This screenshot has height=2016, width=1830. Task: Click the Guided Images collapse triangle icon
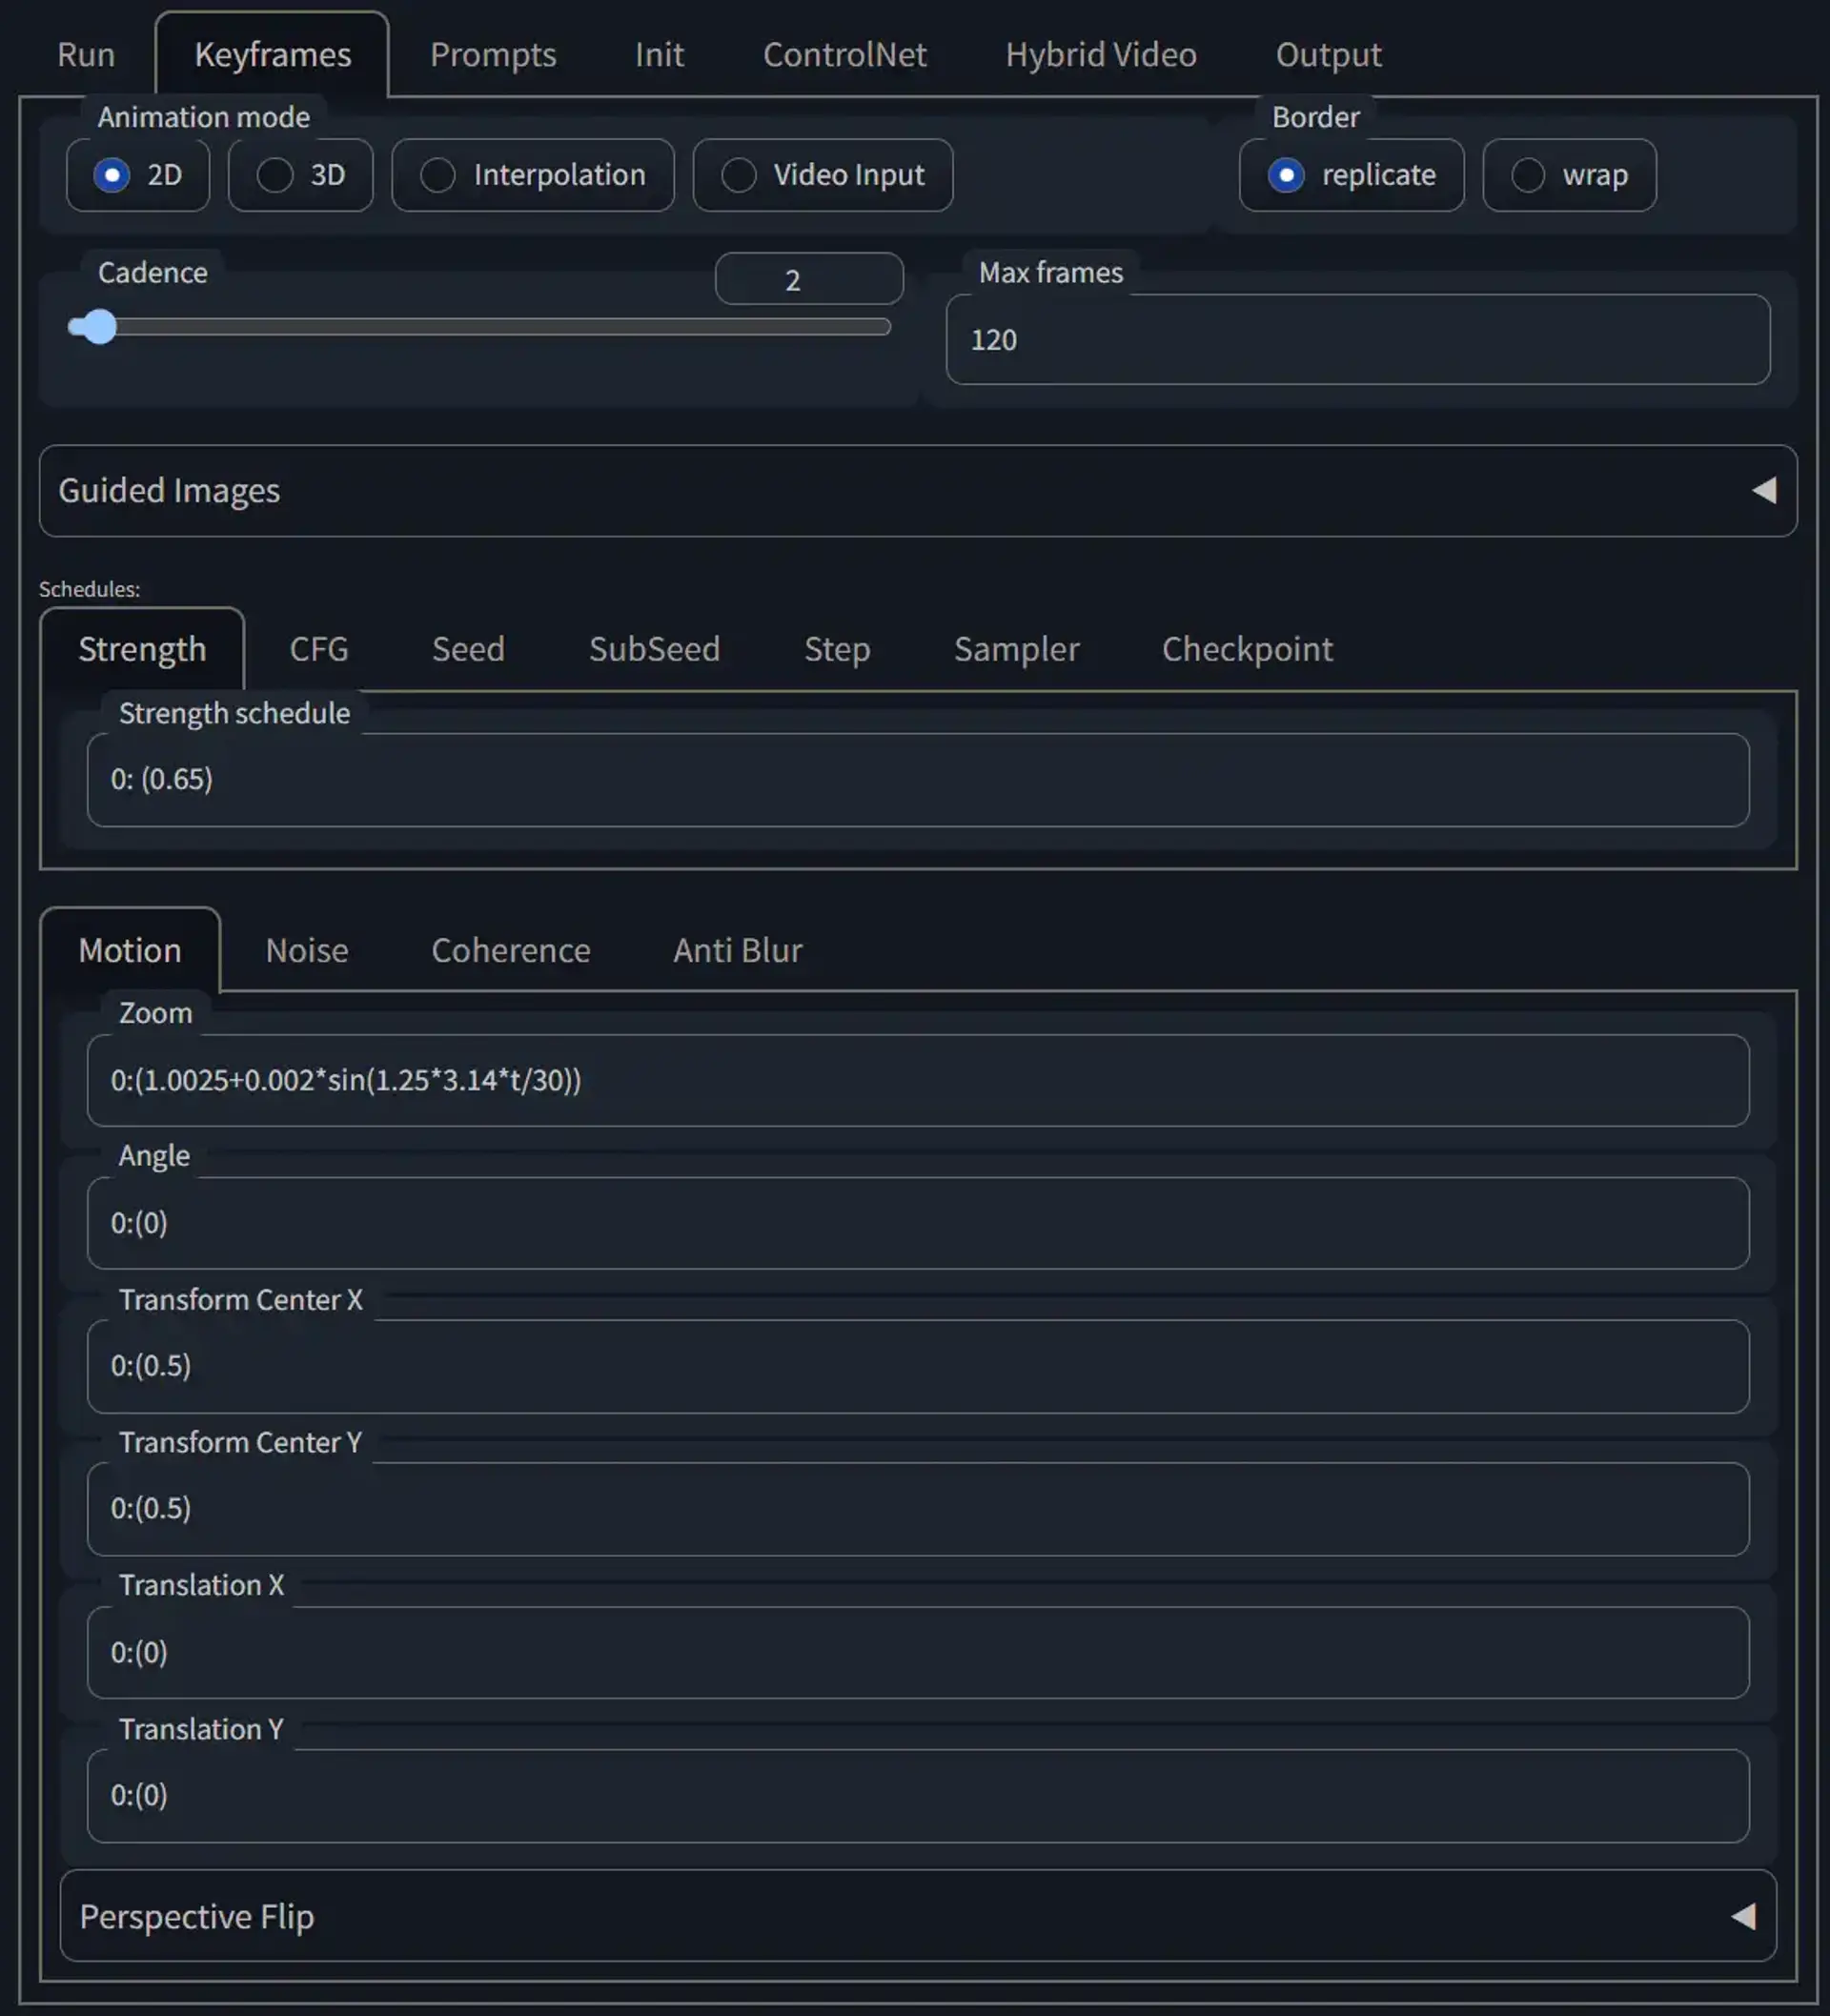(x=1764, y=490)
